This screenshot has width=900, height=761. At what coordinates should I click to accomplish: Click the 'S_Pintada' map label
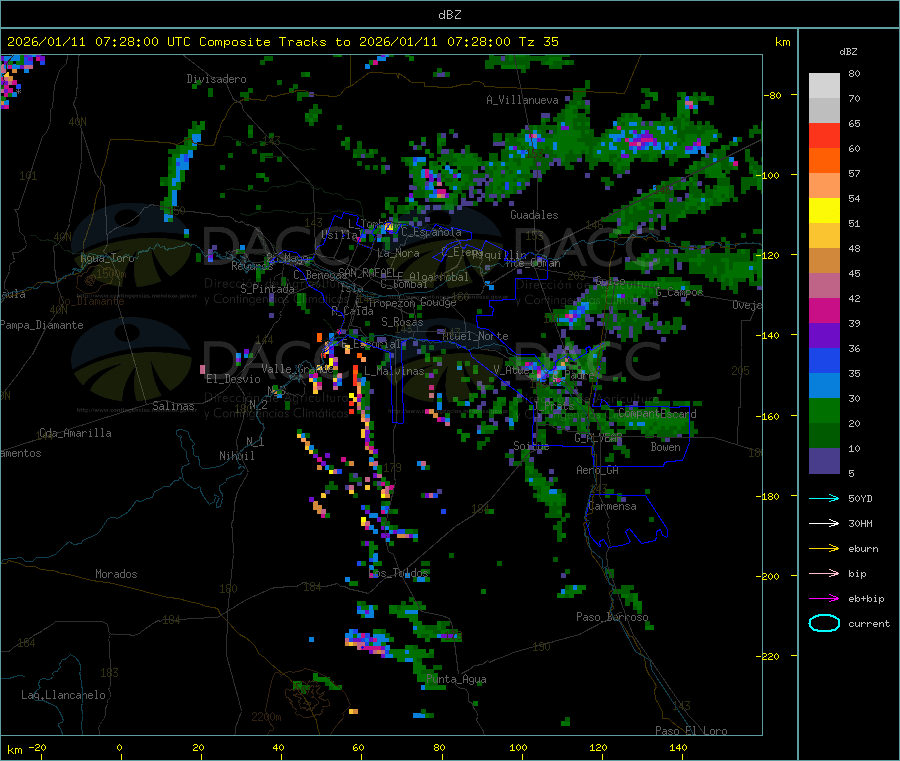pos(267,289)
